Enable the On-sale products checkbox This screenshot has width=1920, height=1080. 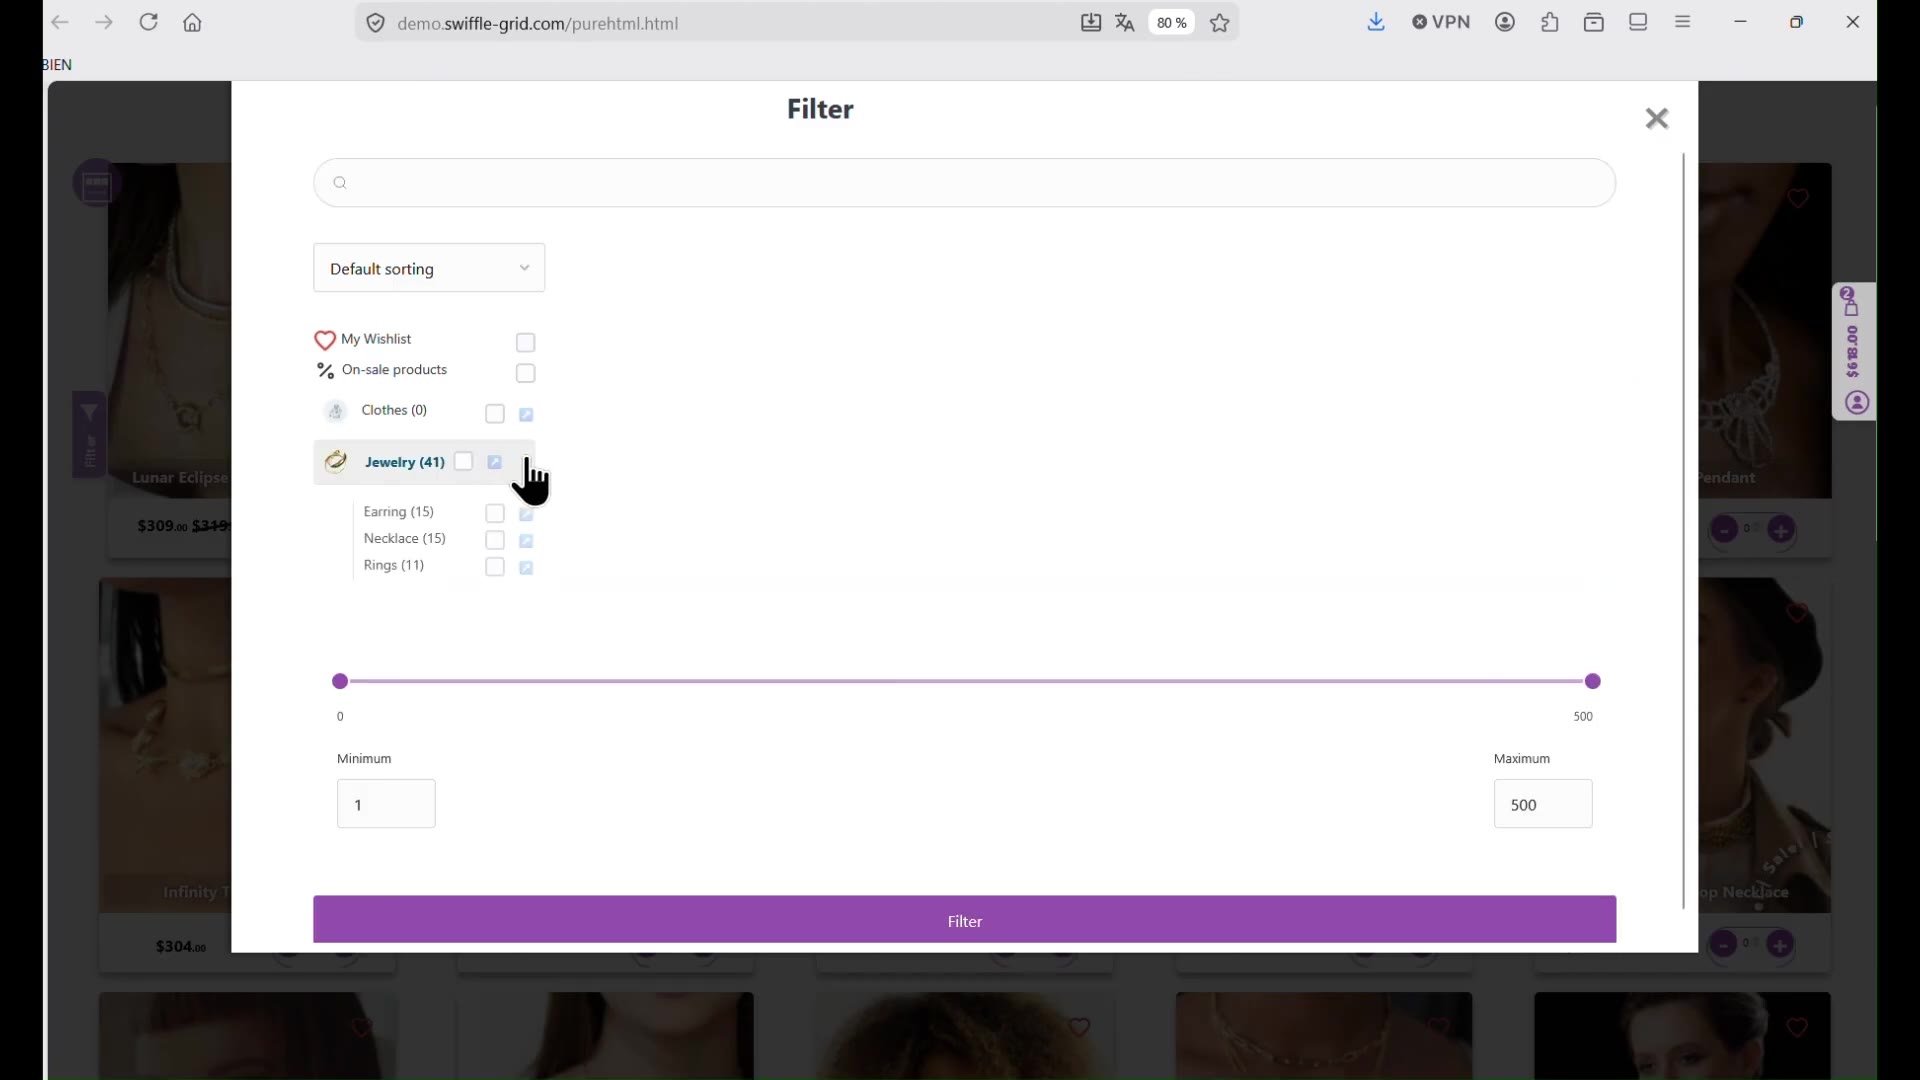point(527,375)
